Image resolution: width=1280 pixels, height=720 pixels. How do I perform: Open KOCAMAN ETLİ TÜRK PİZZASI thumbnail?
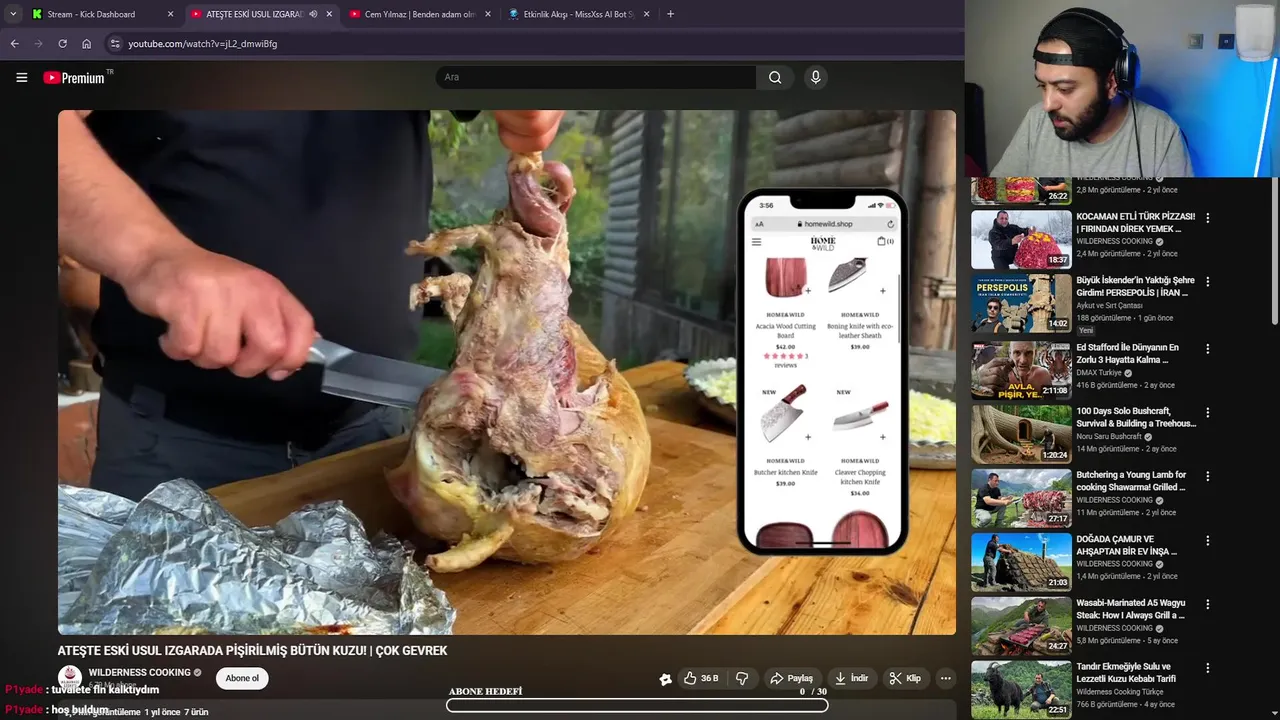point(1021,240)
